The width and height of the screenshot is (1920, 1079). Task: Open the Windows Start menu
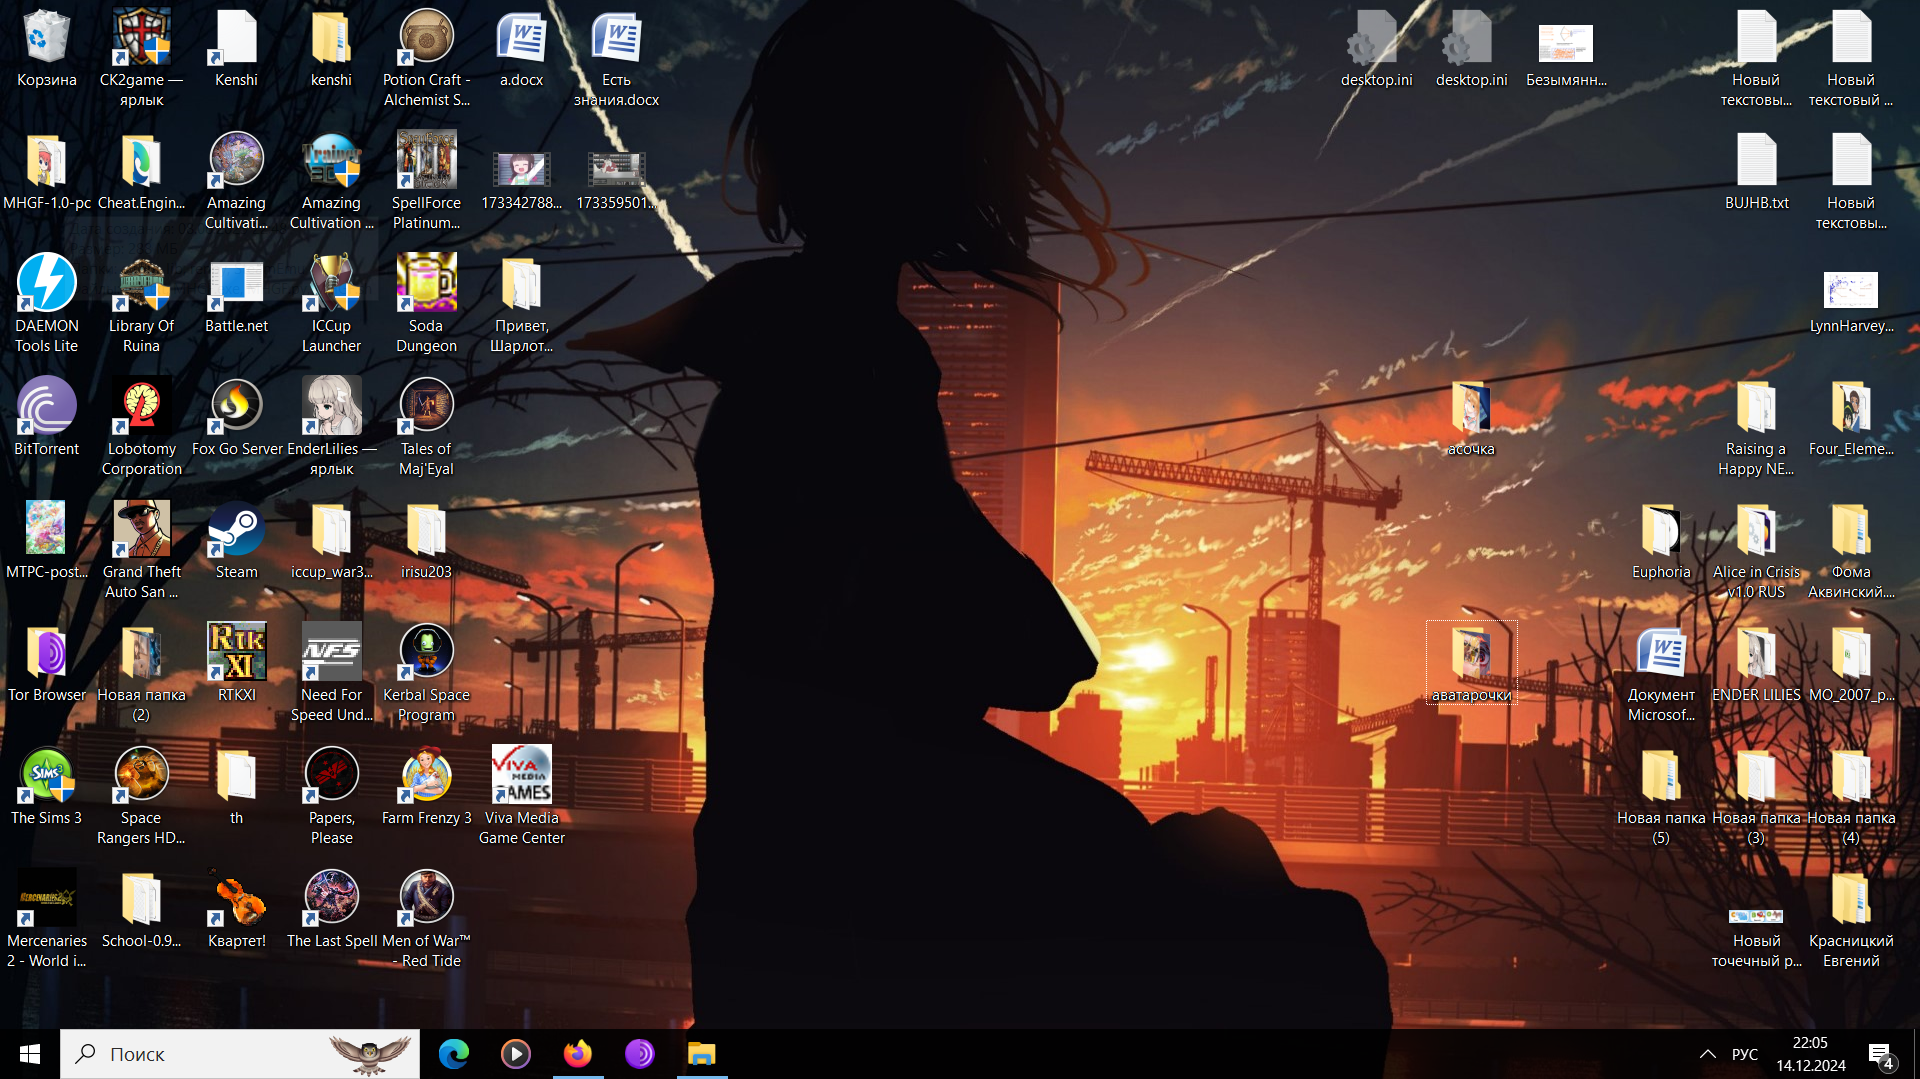[x=30, y=1054]
